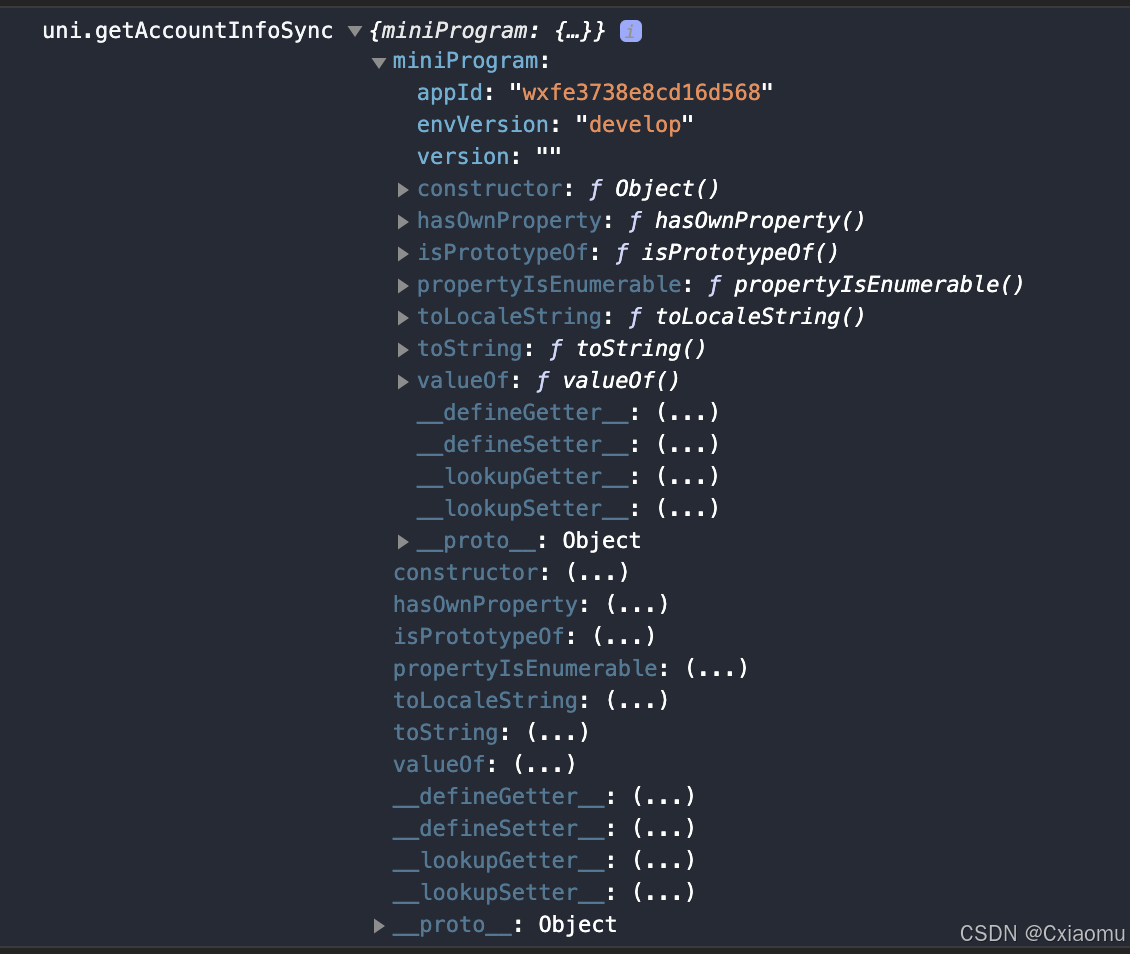Expand the toLocaleString function property
The height and width of the screenshot is (954, 1130).
(403, 317)
